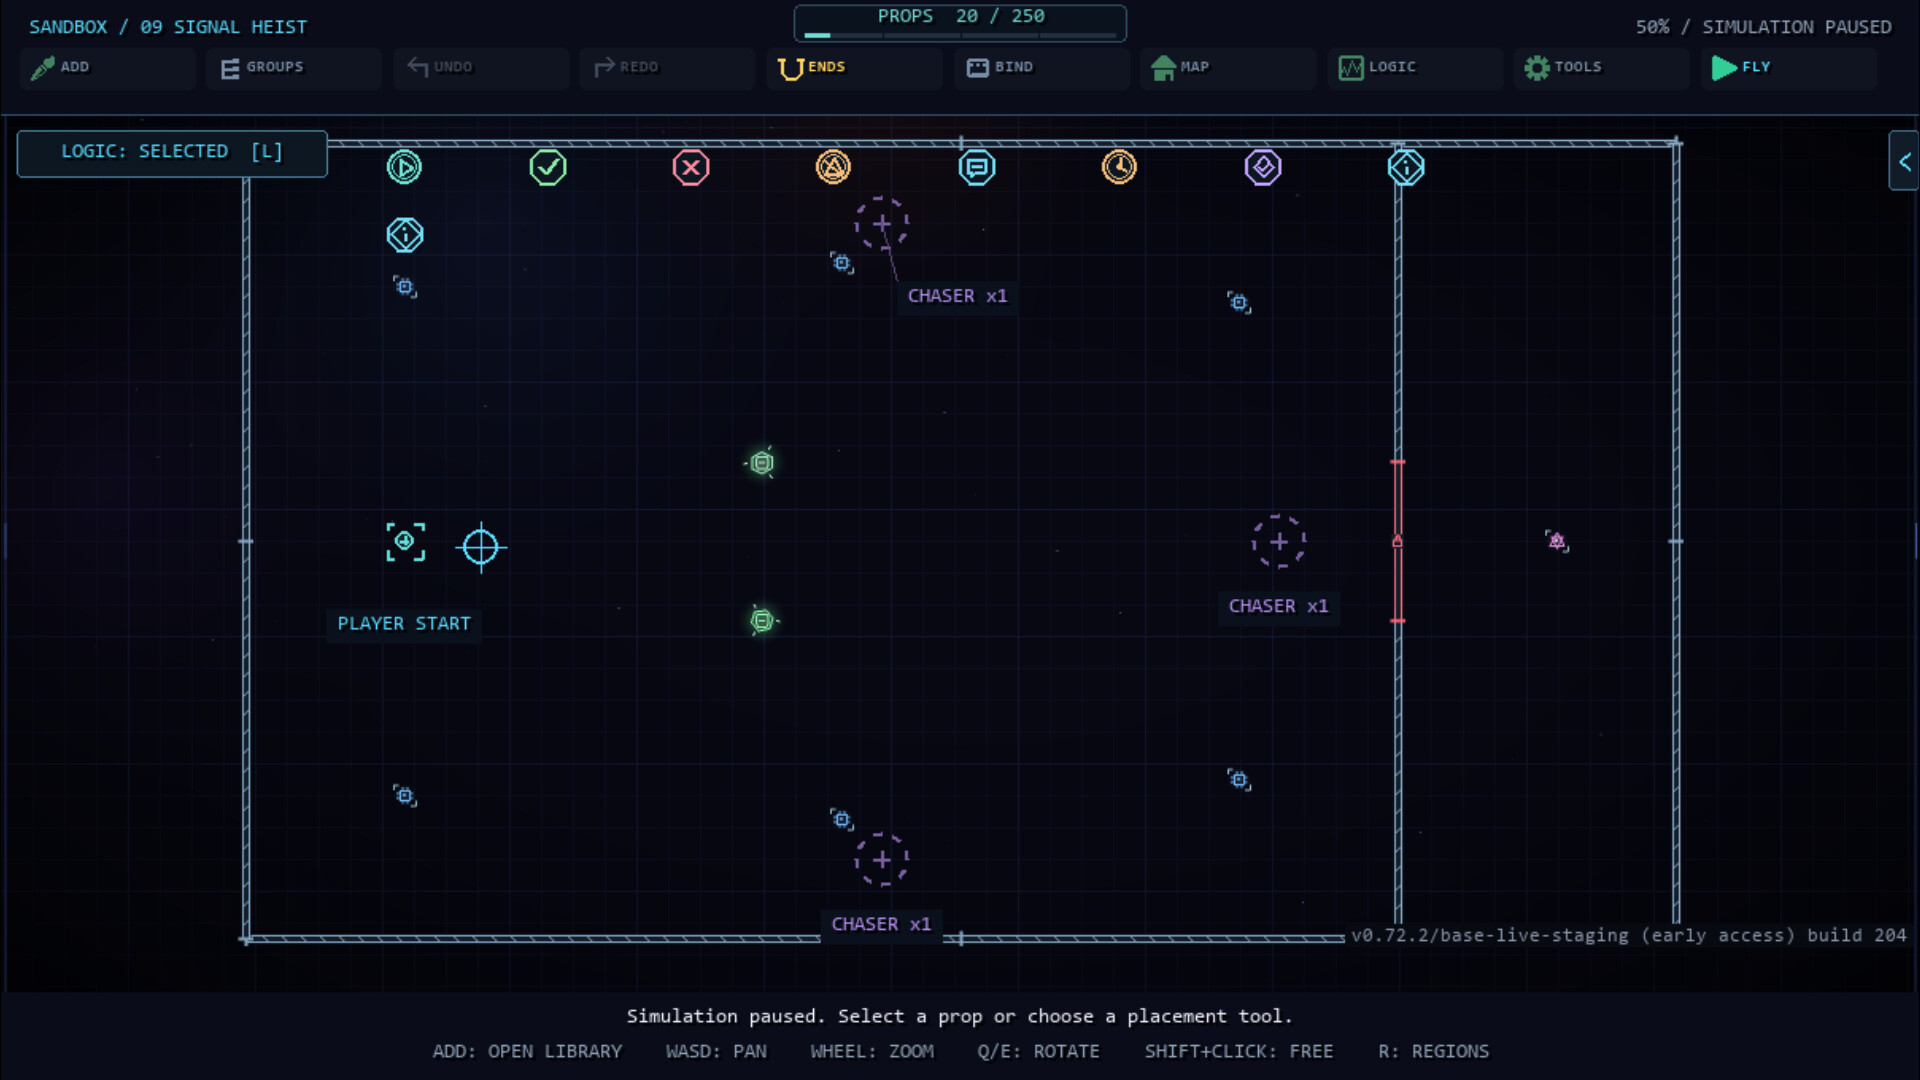Viewport: 1920px width, 1080px height.
Task: Open the TOOLS menu
Action: [x=1601, y=67]
